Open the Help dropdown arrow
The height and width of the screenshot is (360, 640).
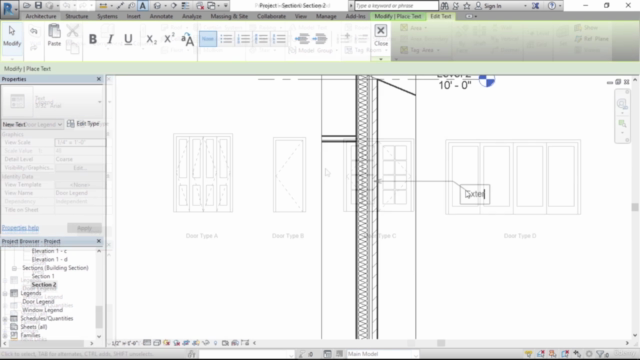560,6
